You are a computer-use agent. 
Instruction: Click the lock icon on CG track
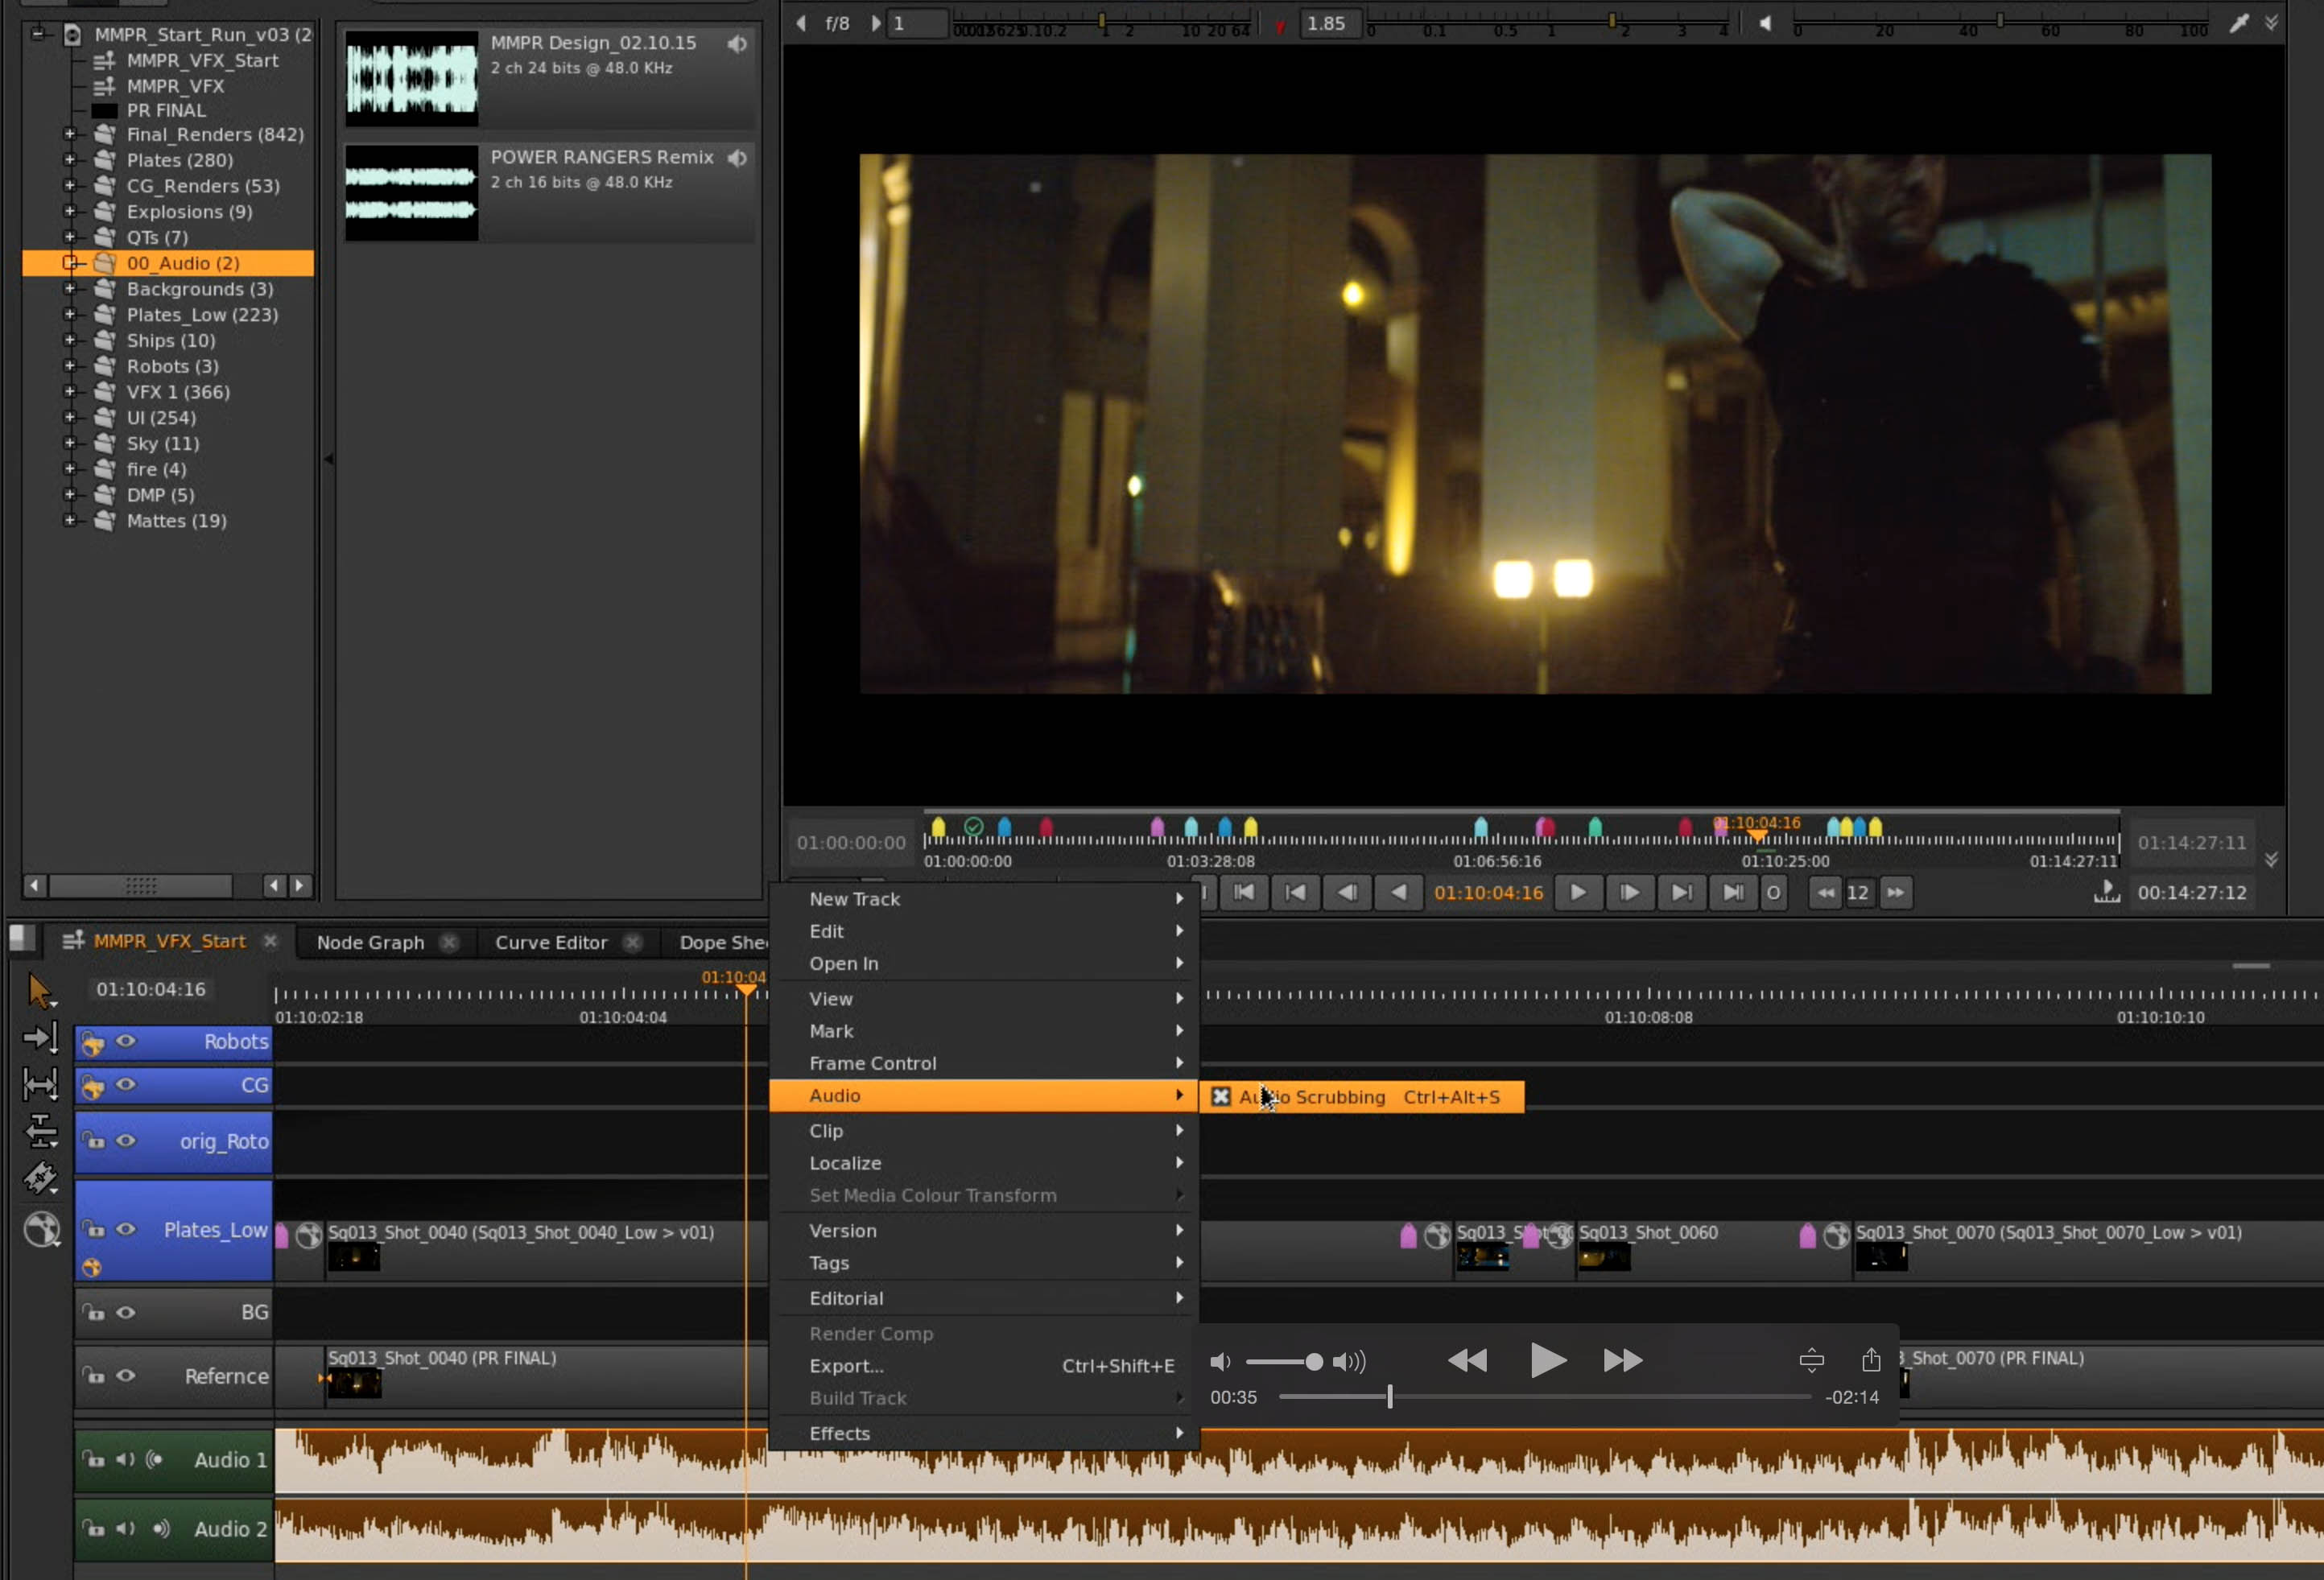point(93,1087)
